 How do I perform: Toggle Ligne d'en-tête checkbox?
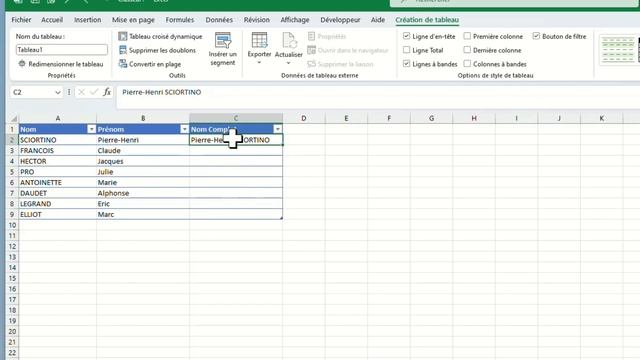[x=407, y=36]
